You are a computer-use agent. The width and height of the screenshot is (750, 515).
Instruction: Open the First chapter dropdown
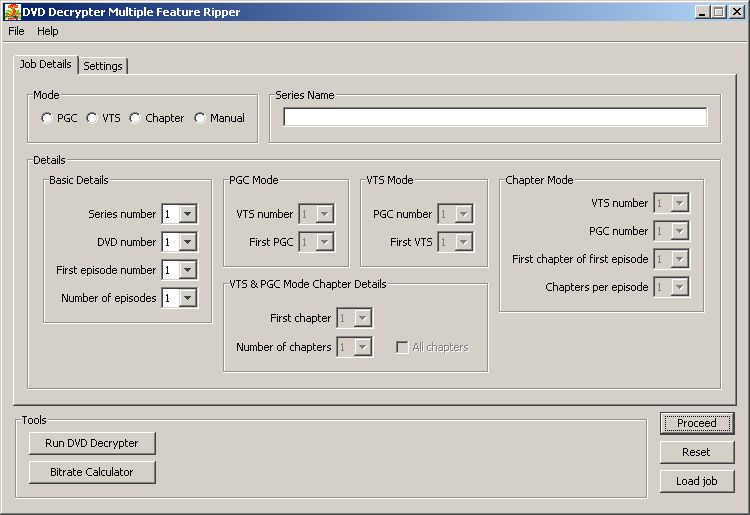pyautogui.click(x=363, y=318)
